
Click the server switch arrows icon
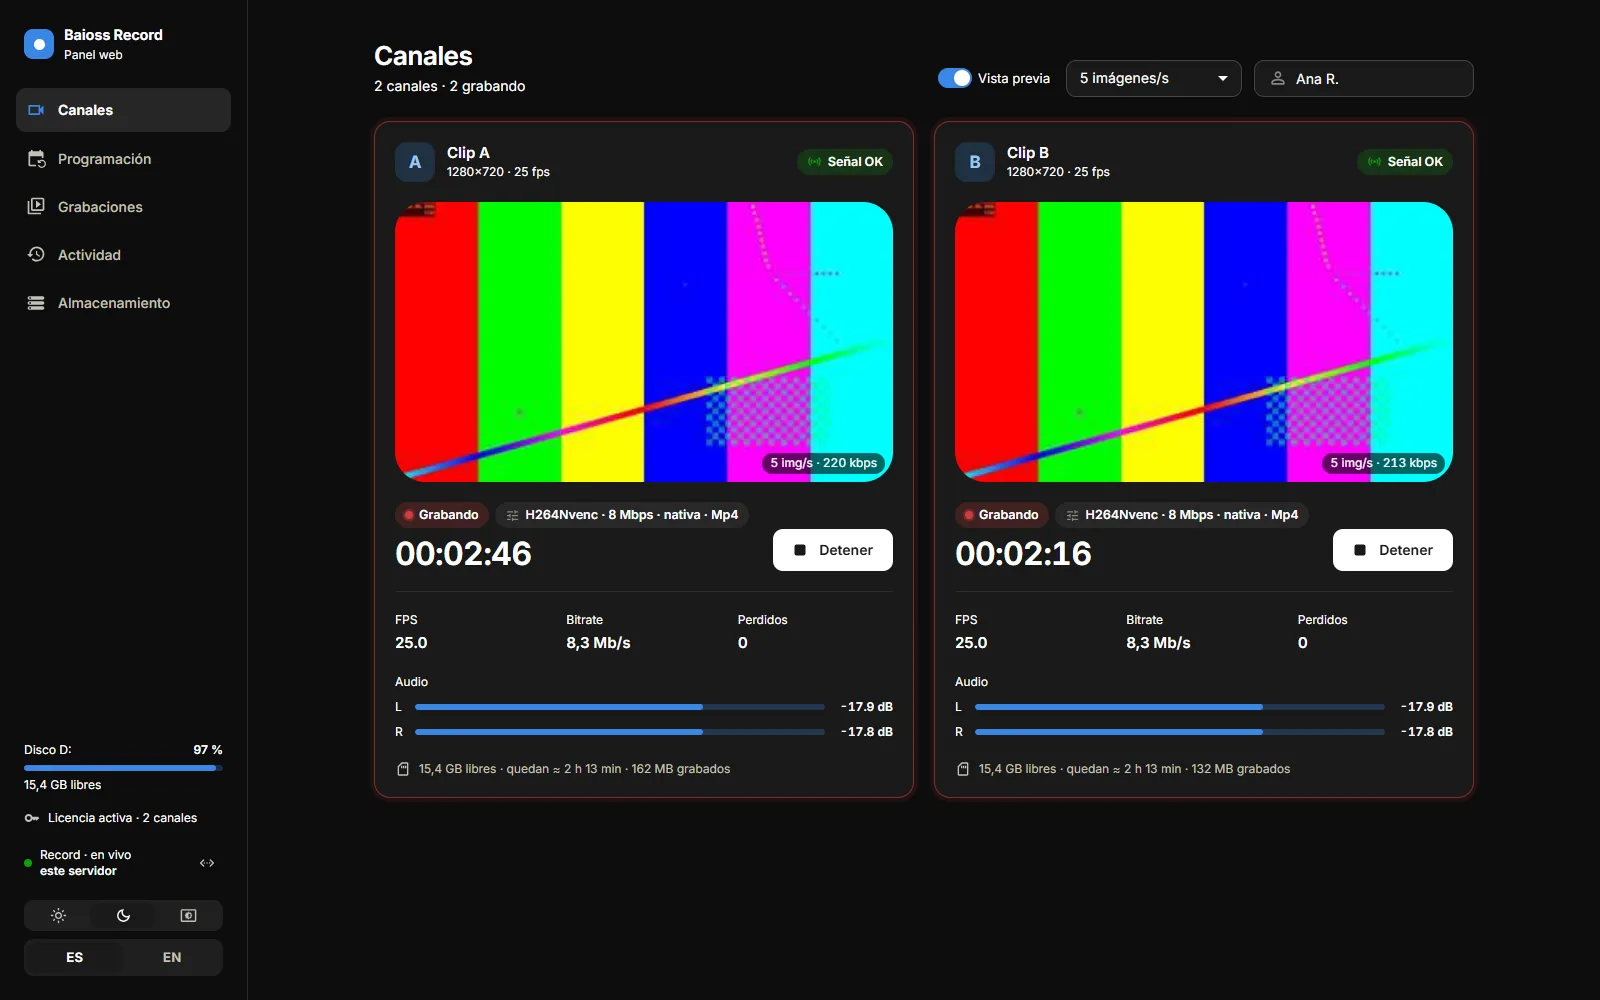207,863
